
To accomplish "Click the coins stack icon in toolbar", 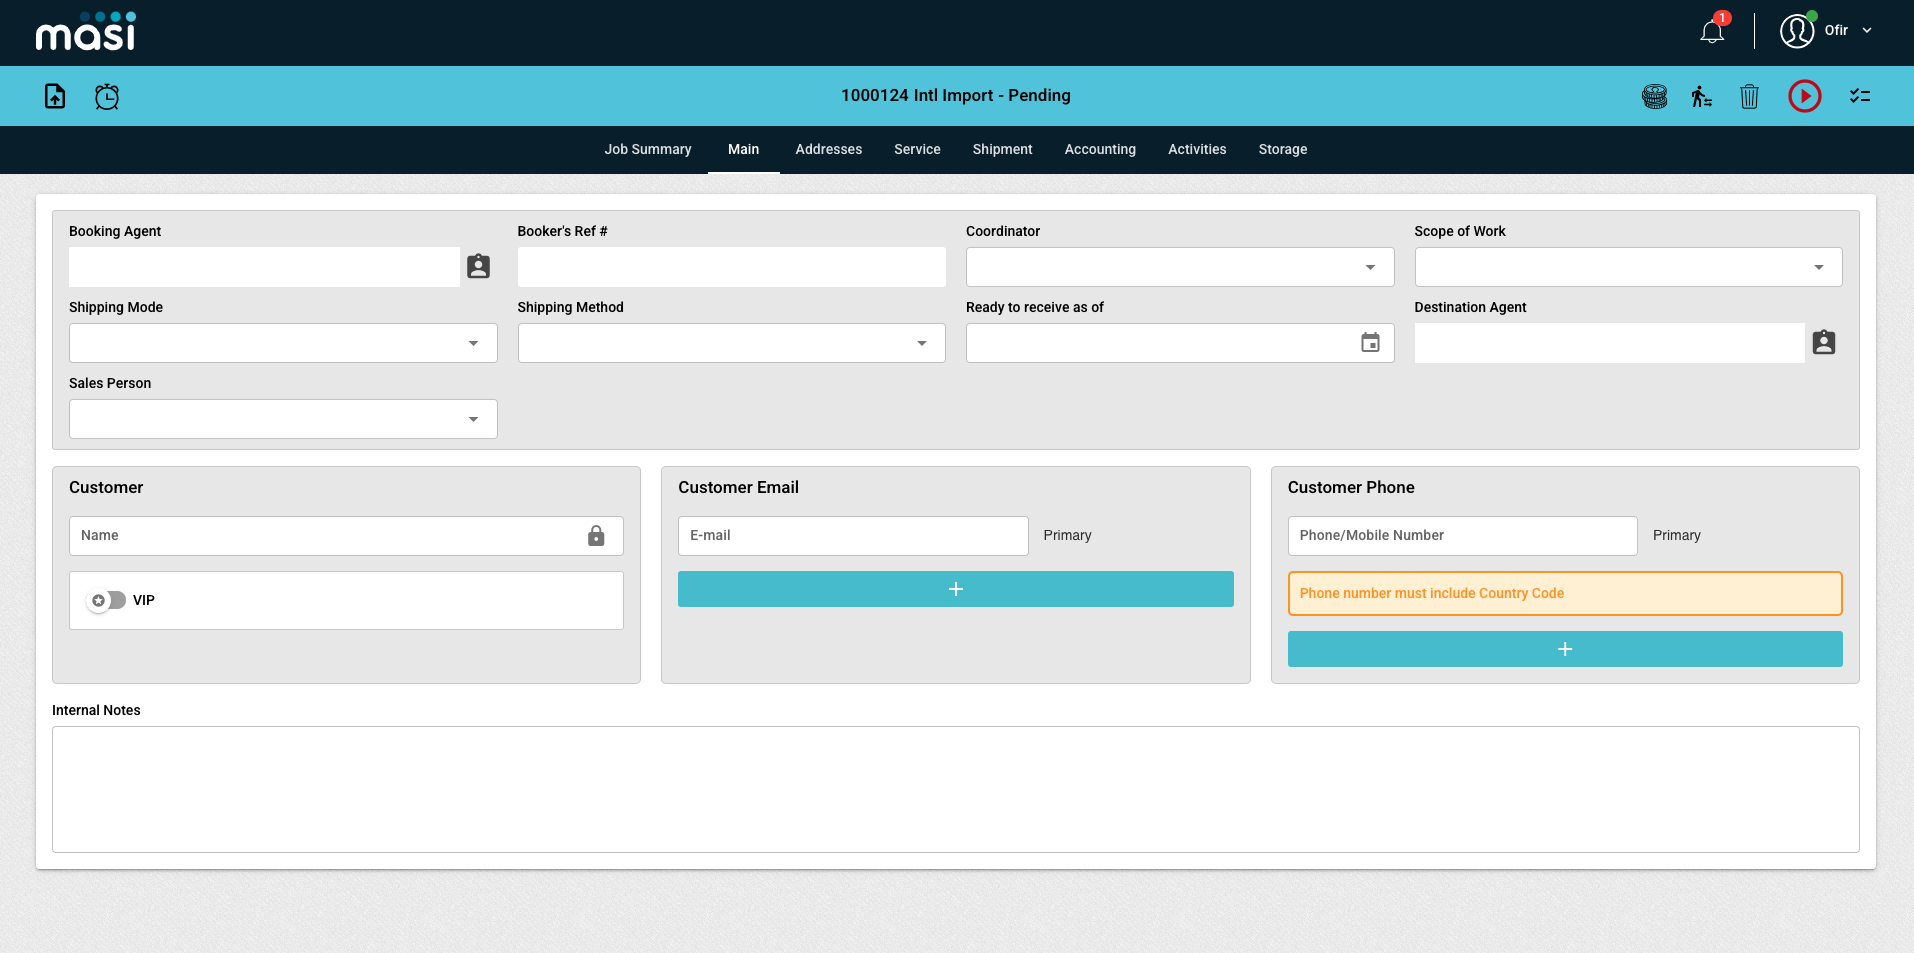I will click(1654, 96).
